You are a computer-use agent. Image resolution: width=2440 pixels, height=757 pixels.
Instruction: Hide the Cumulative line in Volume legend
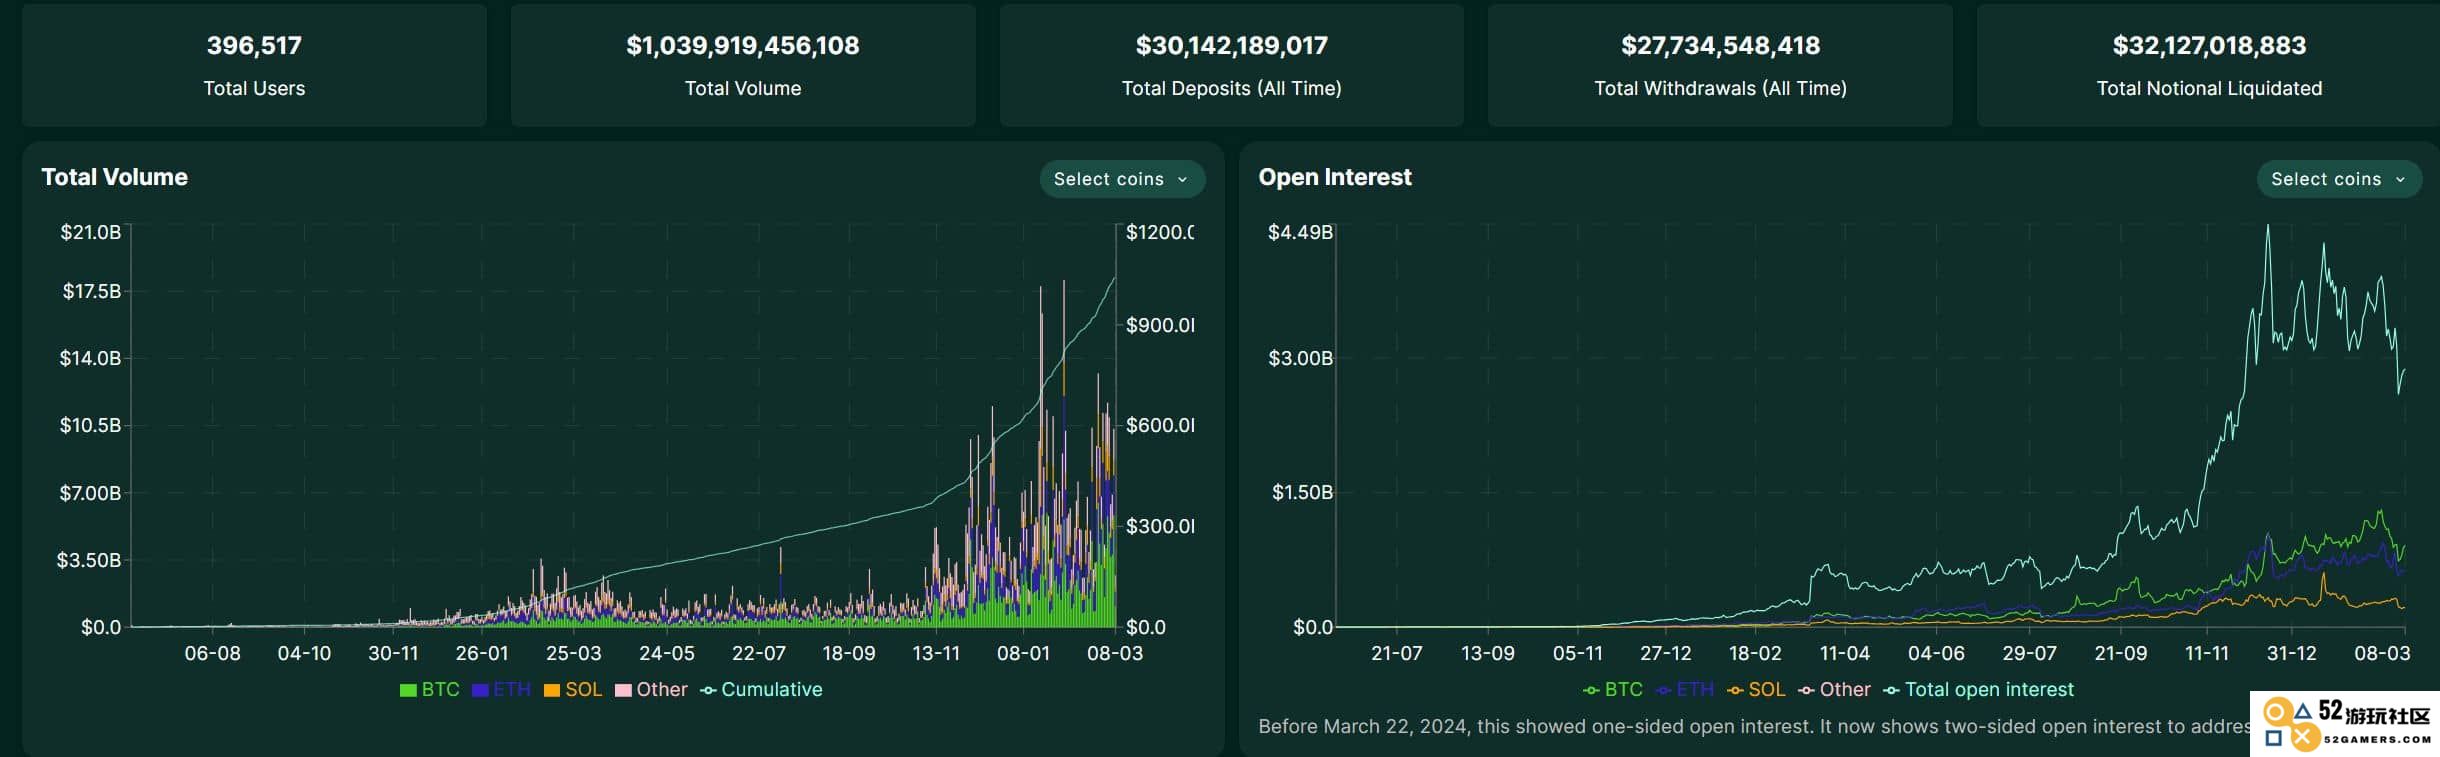coord(761,689)
